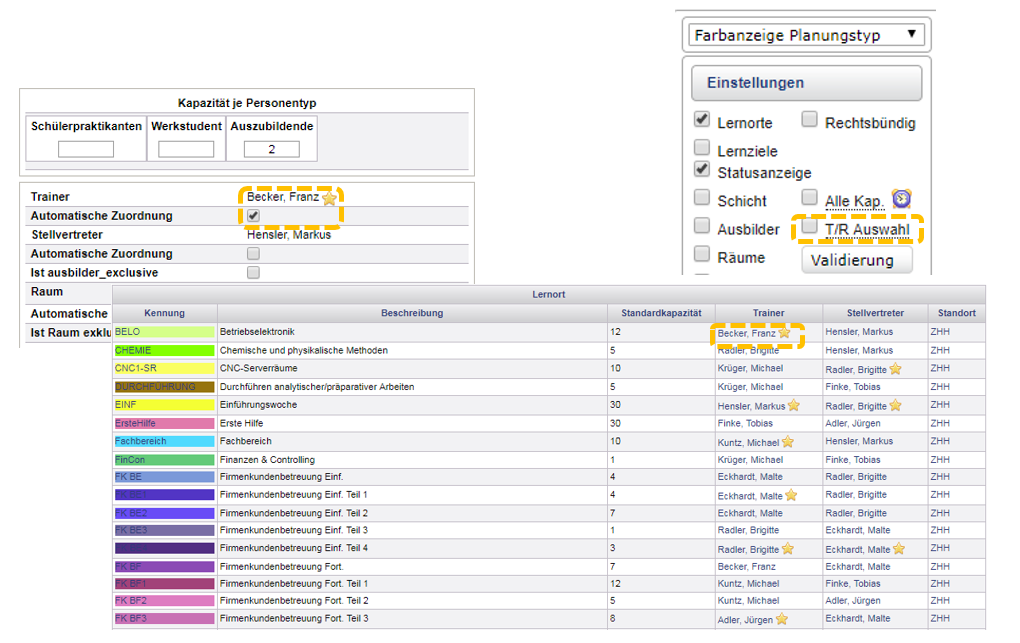Screen dimensions: 1020x643
Task: Select the CNC-Serverräume description cell
Action: [412, 368]
